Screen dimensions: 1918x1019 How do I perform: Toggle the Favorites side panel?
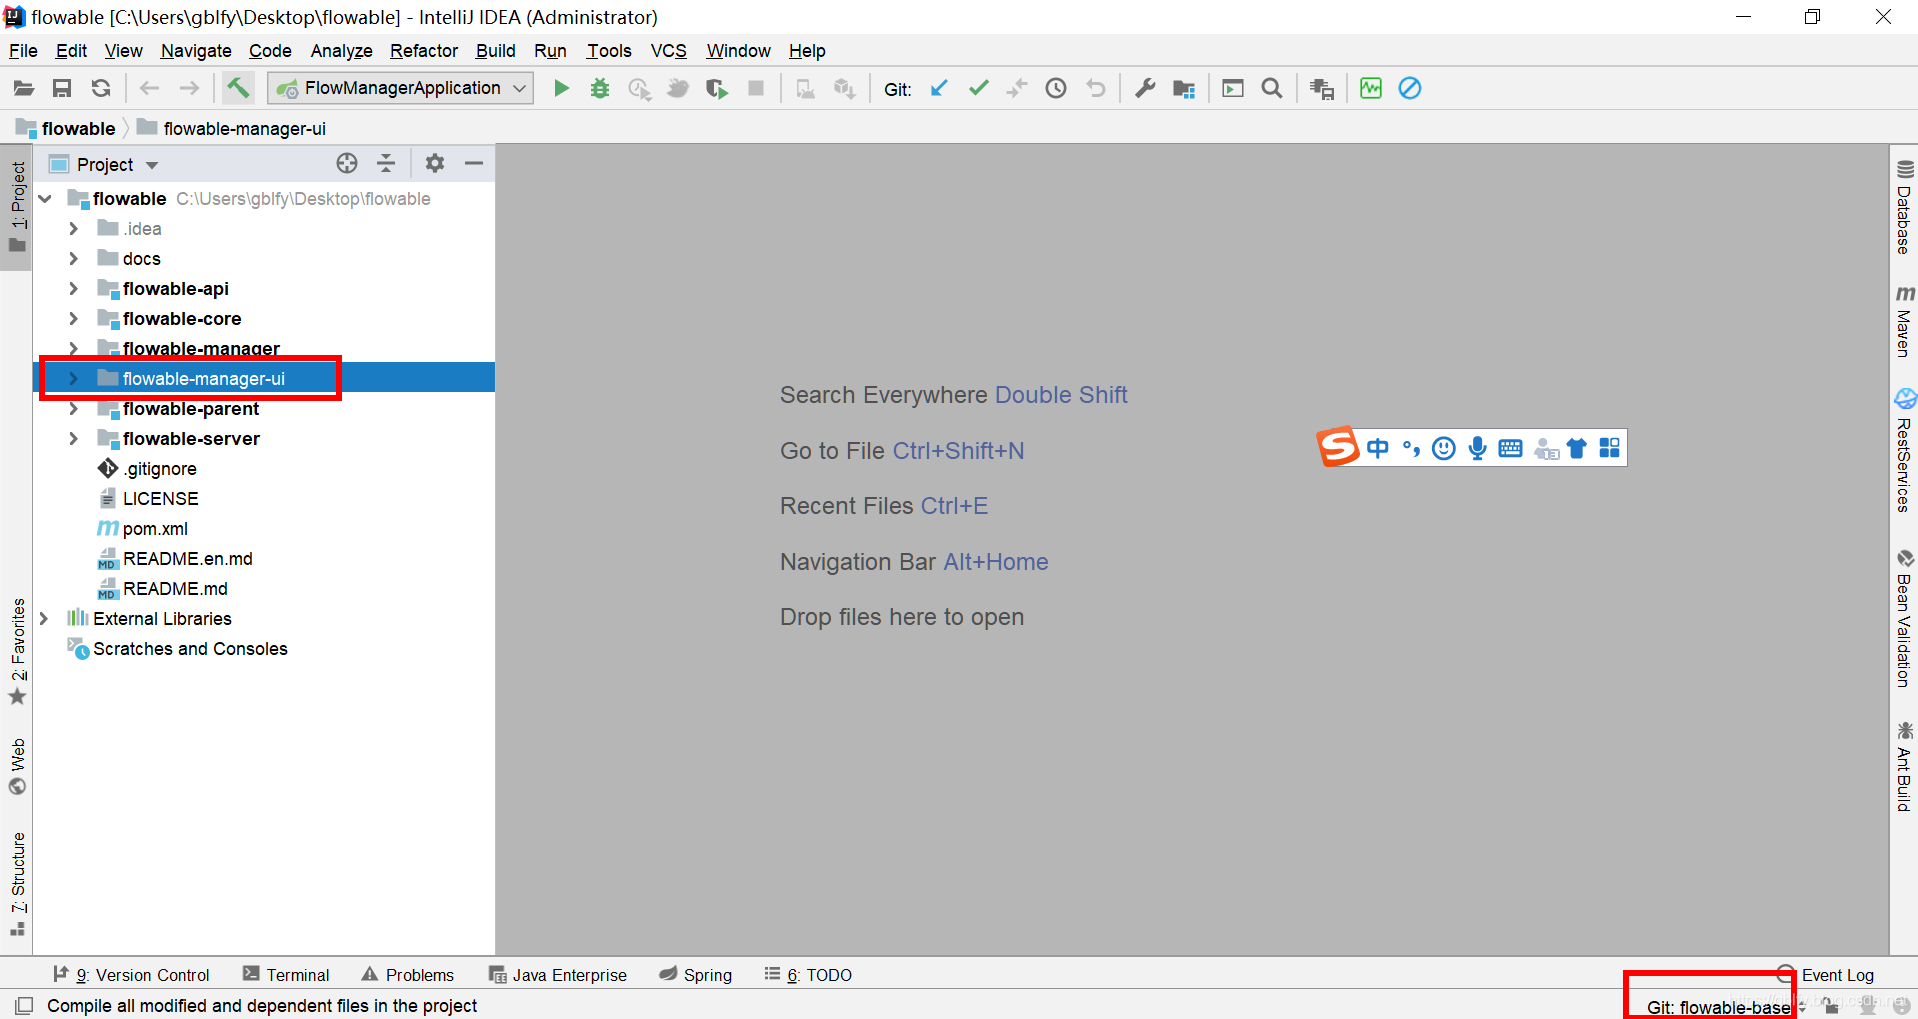tap(18, 652)
